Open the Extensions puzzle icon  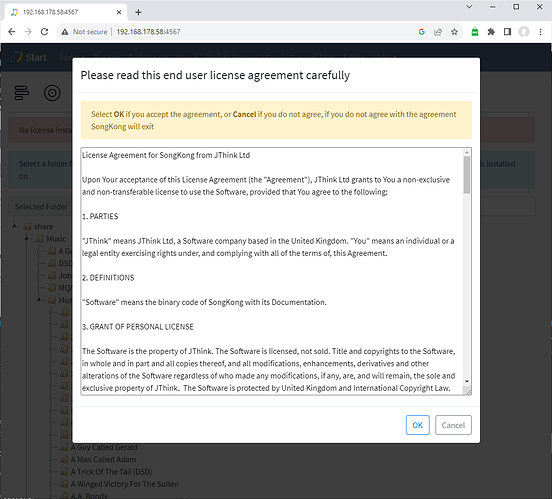[x=491, y=32]
